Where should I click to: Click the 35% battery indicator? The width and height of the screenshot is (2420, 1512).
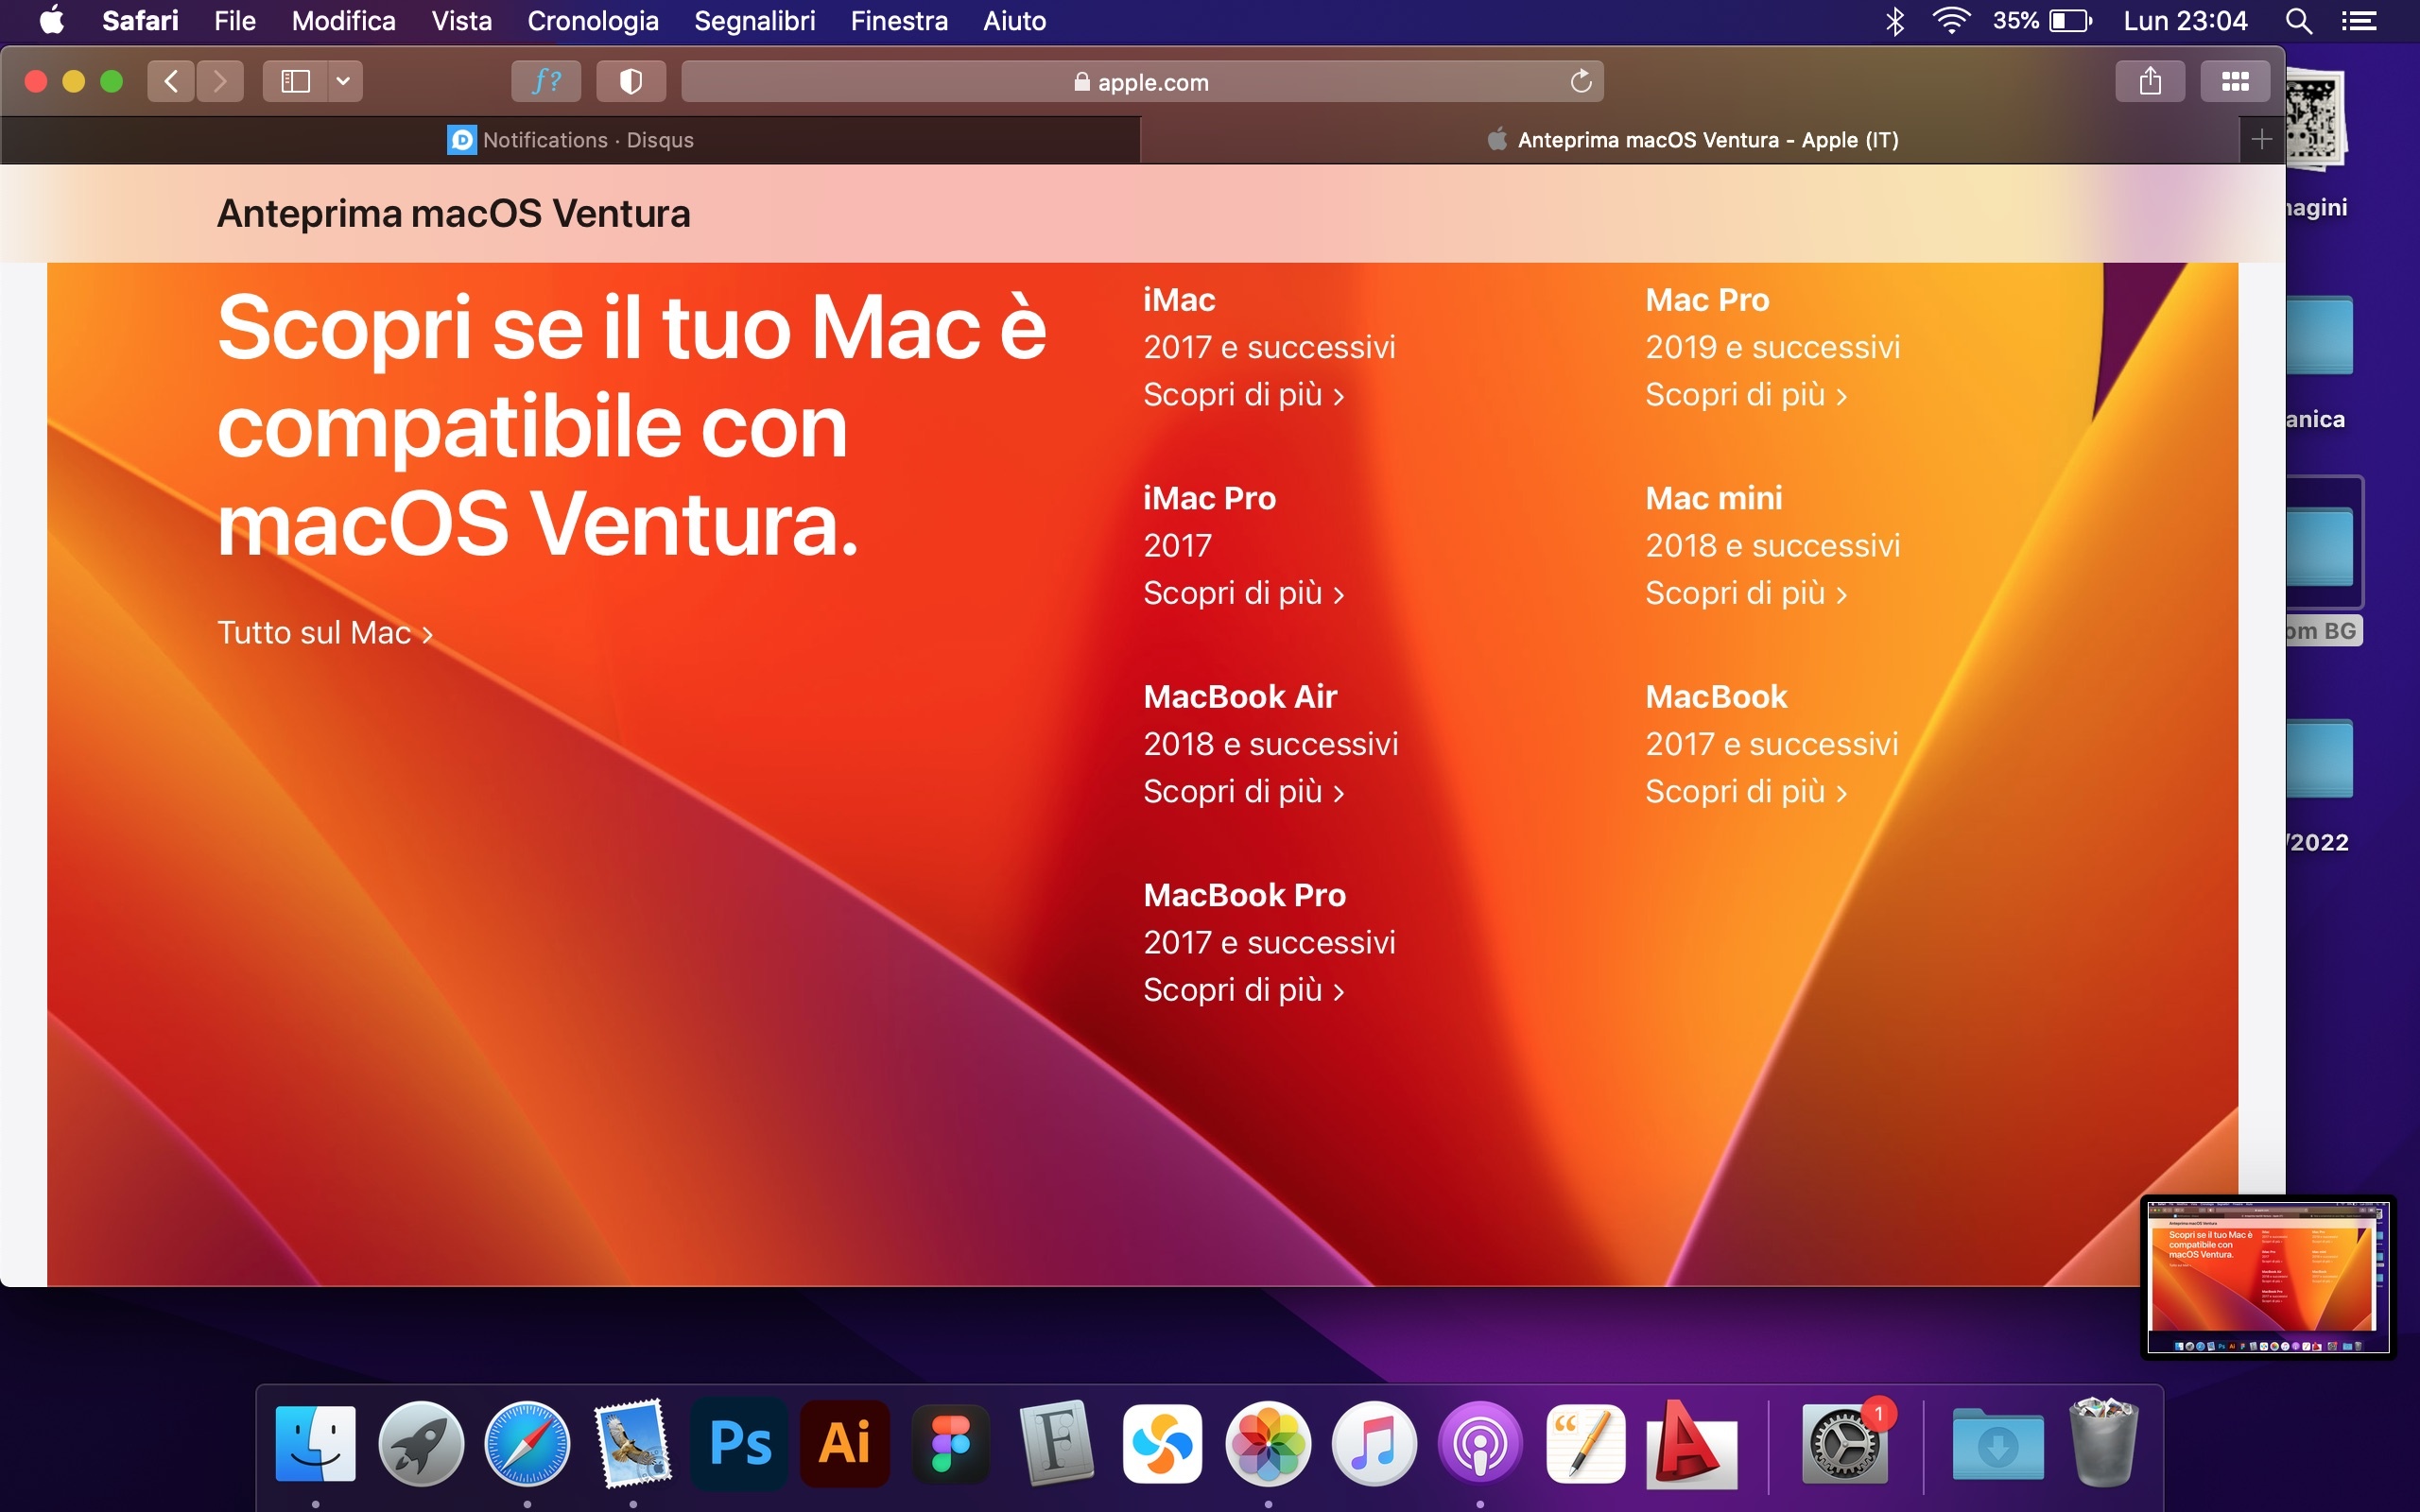pos(2042,21)
